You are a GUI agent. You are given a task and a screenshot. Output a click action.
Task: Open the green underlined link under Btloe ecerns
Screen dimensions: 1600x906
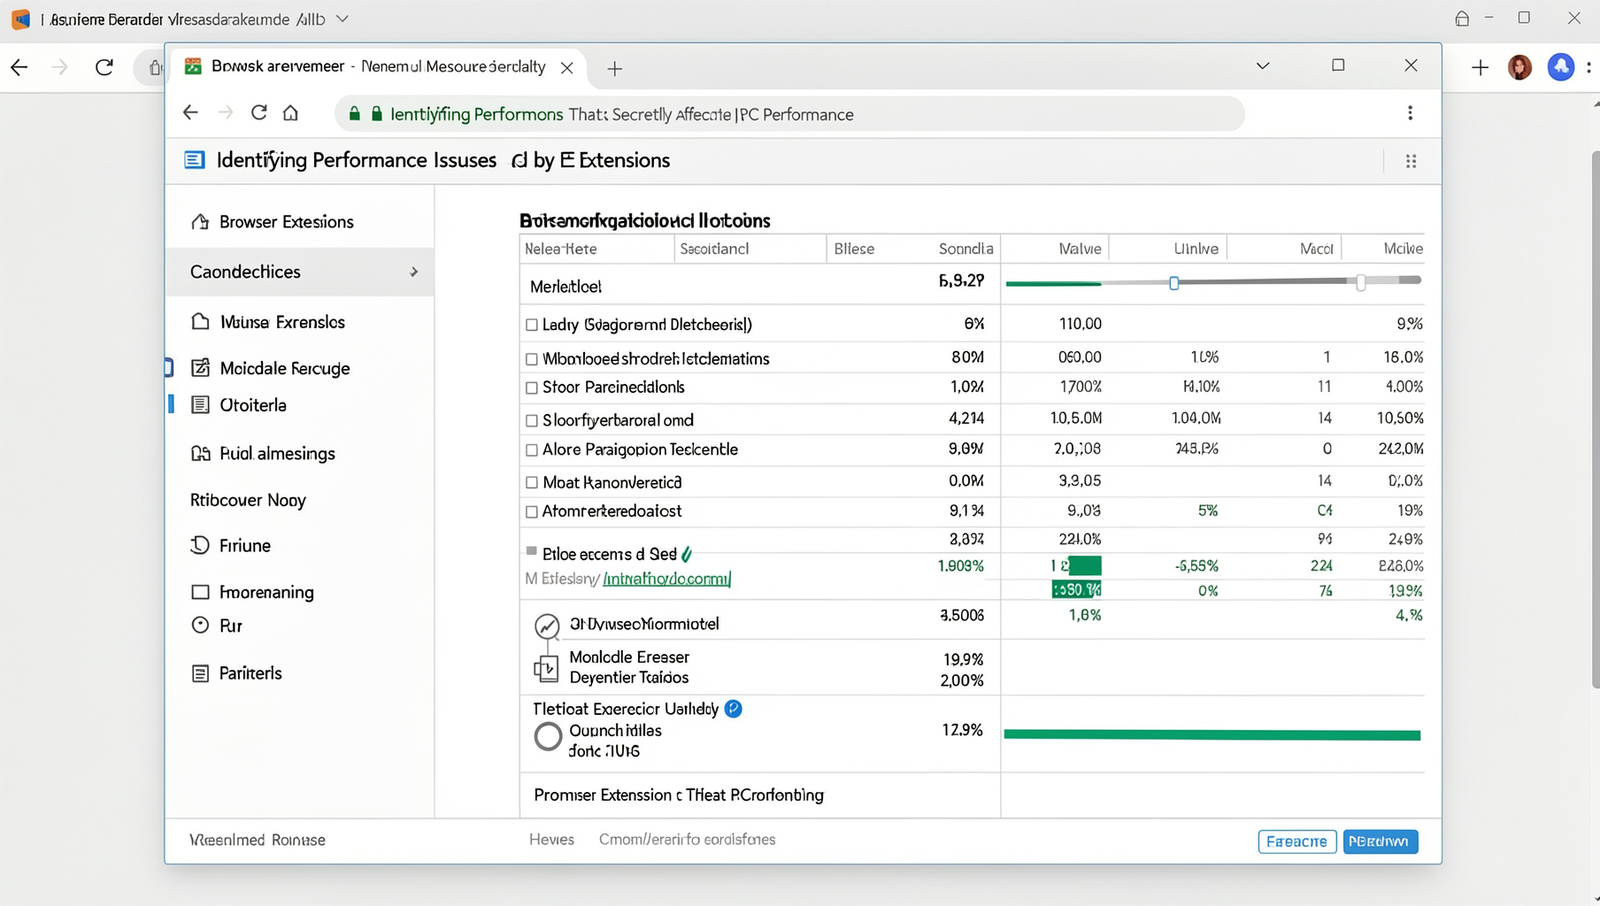667,579
